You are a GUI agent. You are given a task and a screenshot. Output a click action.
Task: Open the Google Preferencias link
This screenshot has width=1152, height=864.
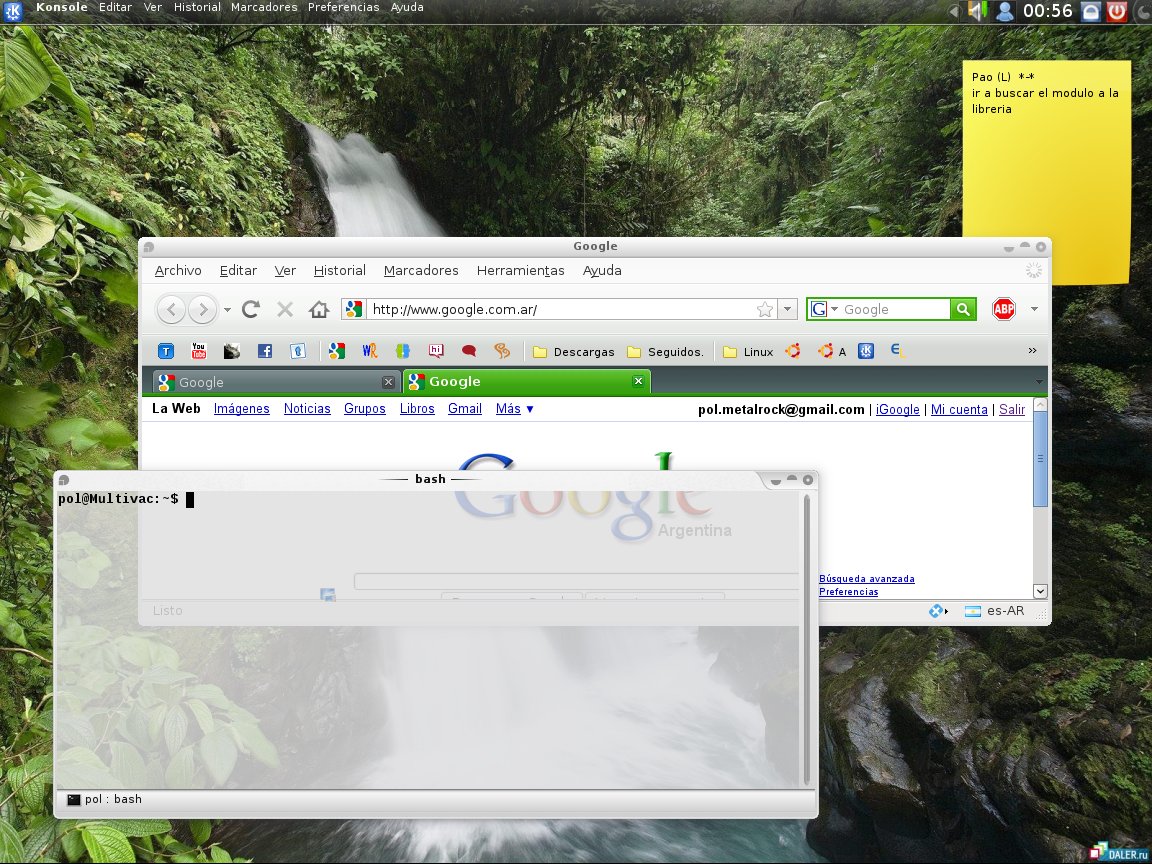coord(849,592)
